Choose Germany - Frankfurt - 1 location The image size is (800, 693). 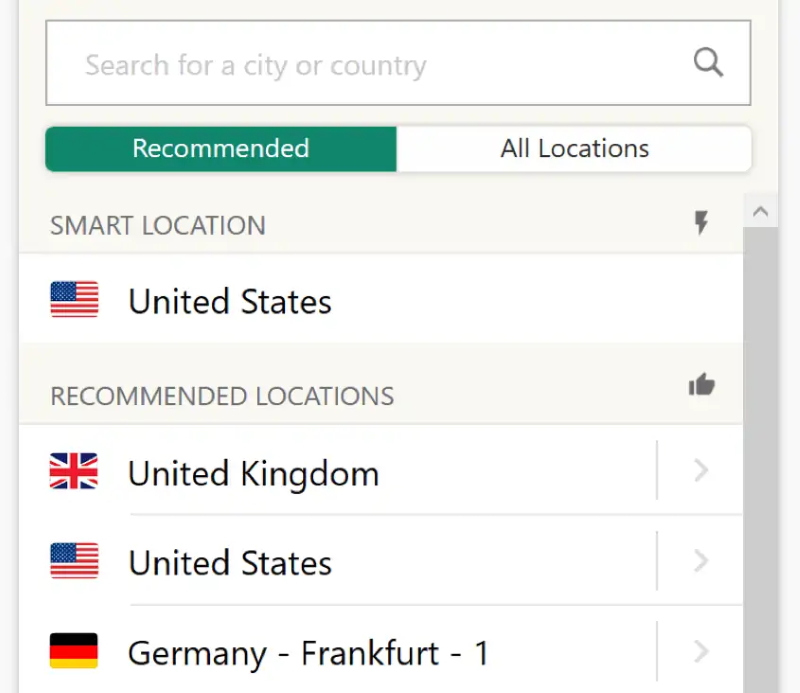[338, 651]
